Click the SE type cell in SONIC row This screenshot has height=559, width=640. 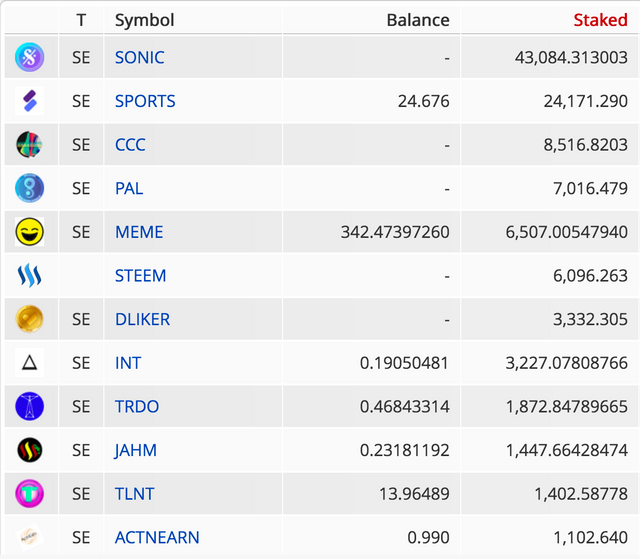81,58
